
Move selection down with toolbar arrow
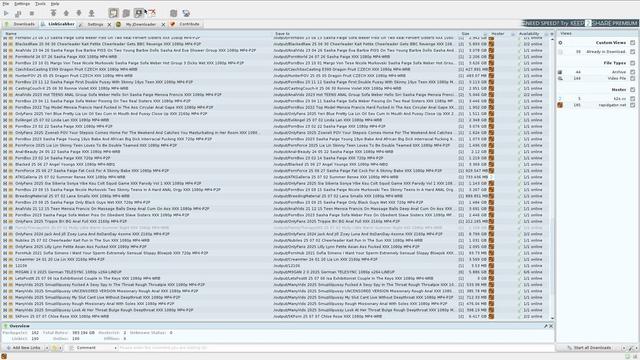(x=79, y=13)
